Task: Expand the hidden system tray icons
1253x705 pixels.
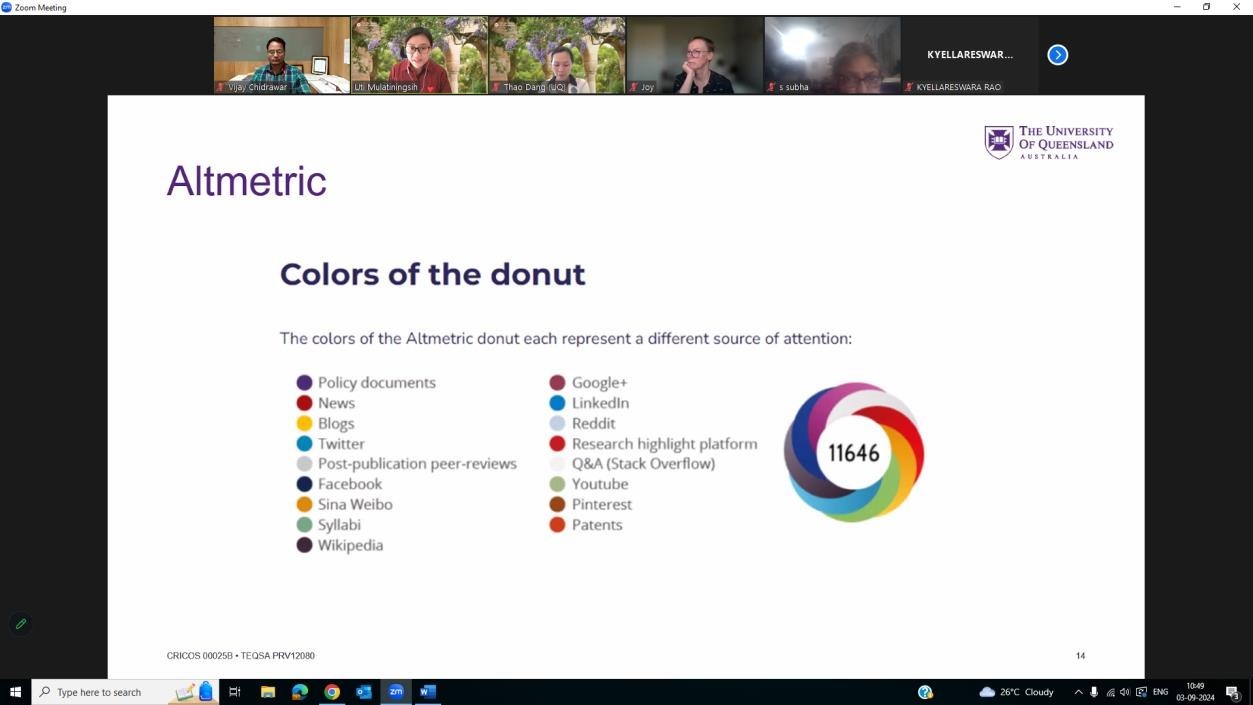Action: pyautogui.click(x=1078, y=692)
